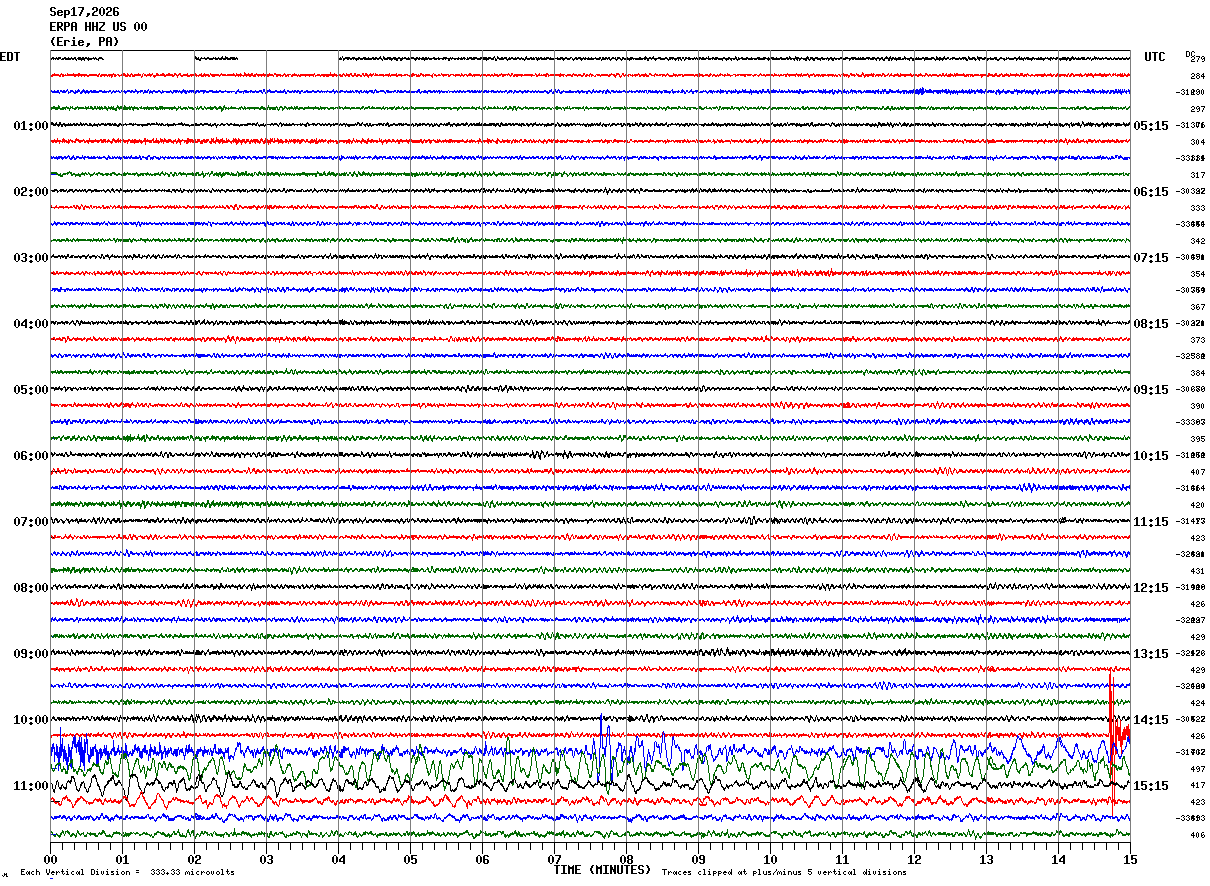Screen dimensions: 1210x886
Task: Select the 10:00 EDT row label
Action: [x=30, y=720]
